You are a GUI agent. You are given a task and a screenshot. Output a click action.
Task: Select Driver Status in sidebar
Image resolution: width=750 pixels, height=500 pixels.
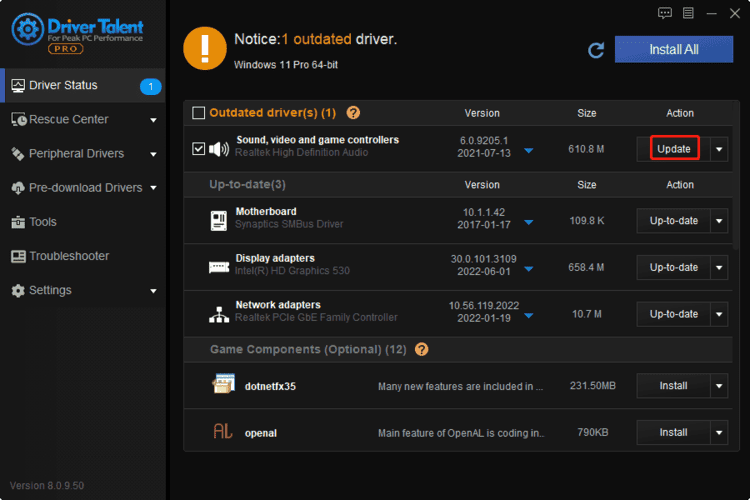click(x=83, y=86)
